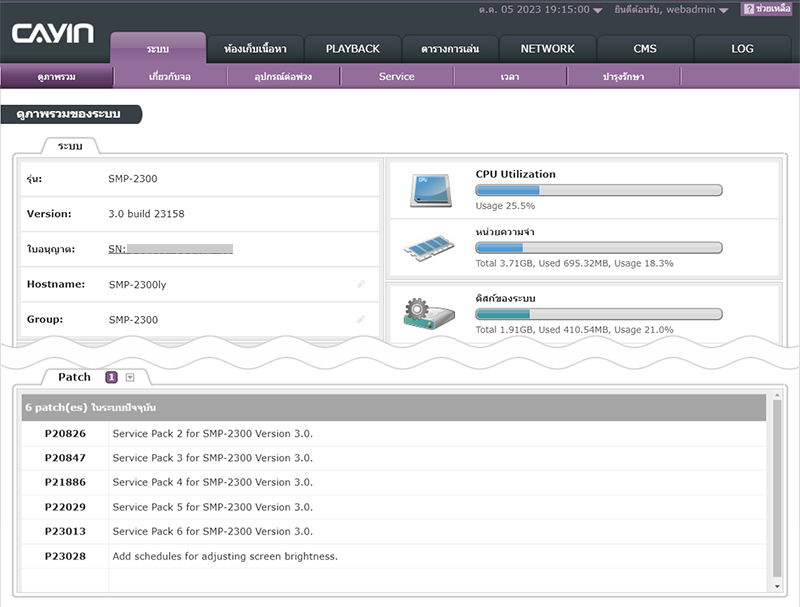Open the CMS tab
The height and width of the screenshot is (607, 800).
pyautogui.click(x=645, y=49)
